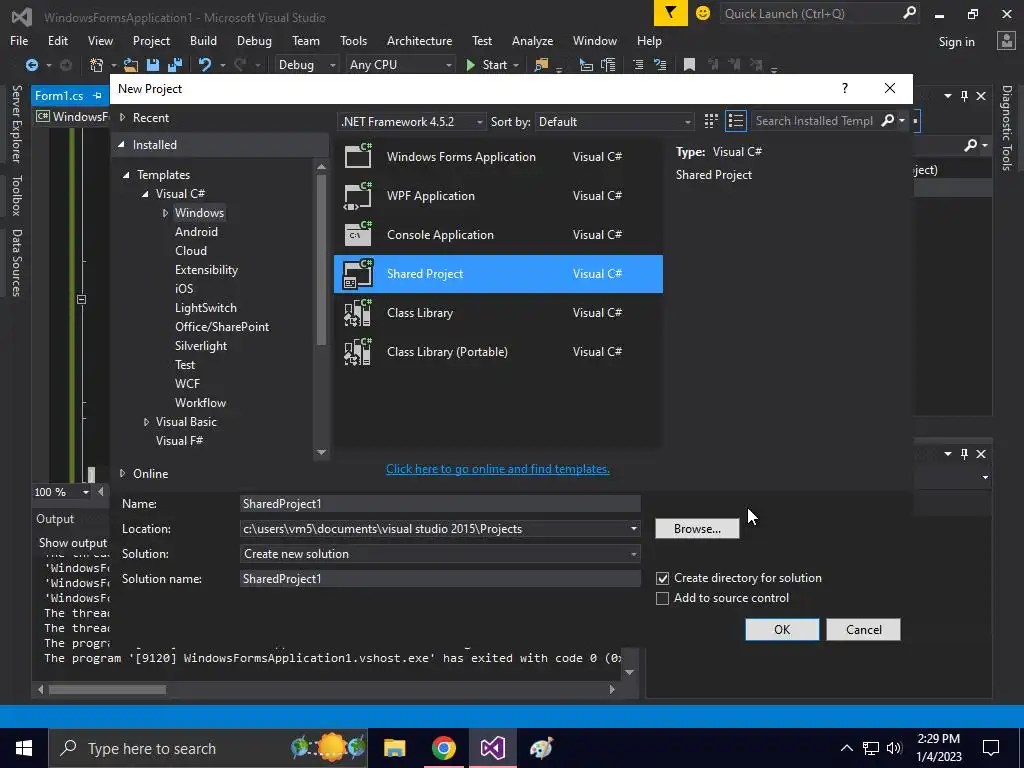Click Sign in at top right
Image resolution: width=1024 pixels, height=768 pixels.
pos(956,41)
